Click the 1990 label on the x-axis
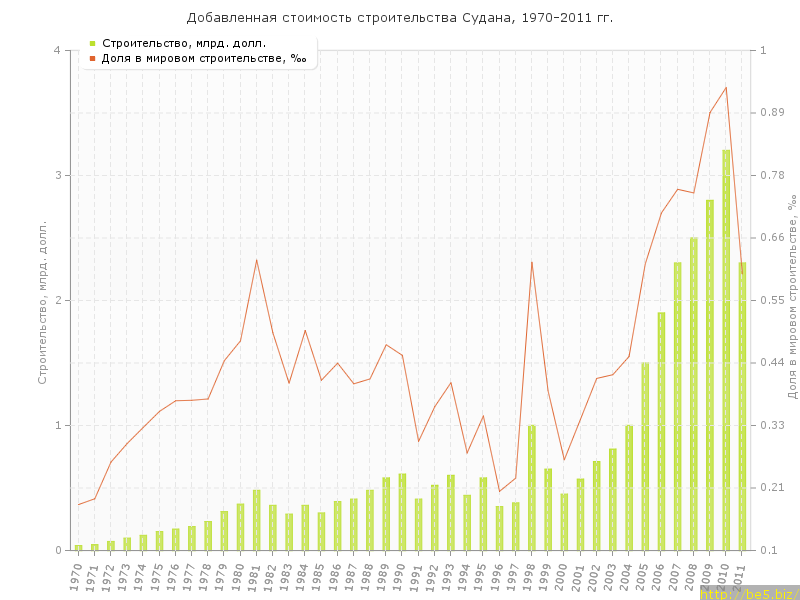The image size is (800, 600). pyautogui.click(x=400, y=575)
